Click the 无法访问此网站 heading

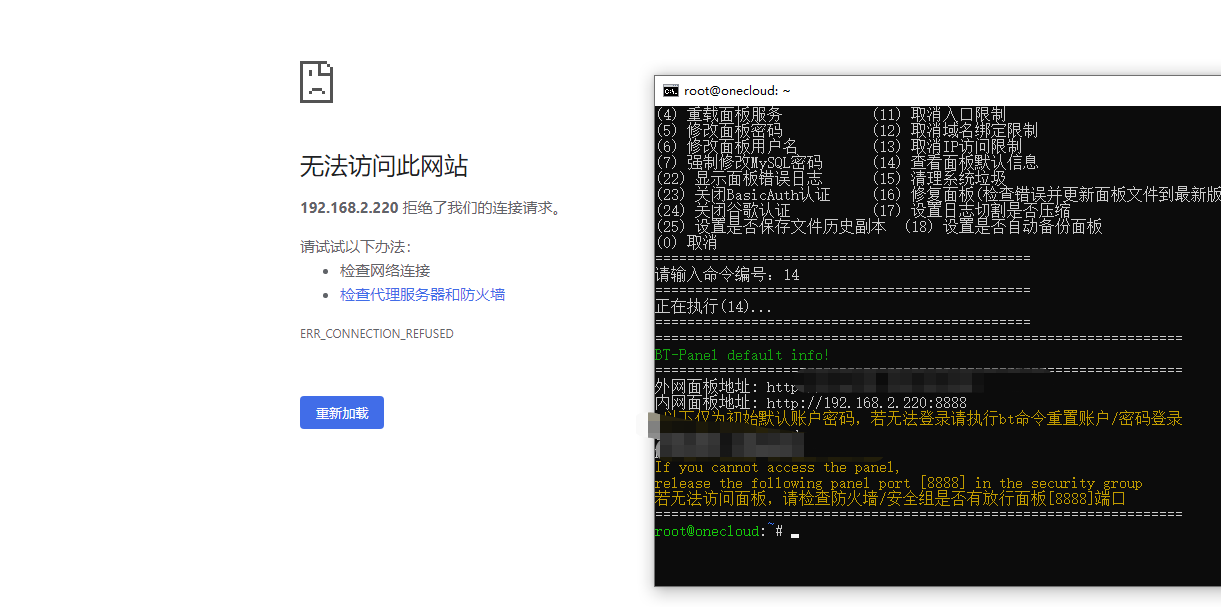pyautogui.click(x=384, y=166)
